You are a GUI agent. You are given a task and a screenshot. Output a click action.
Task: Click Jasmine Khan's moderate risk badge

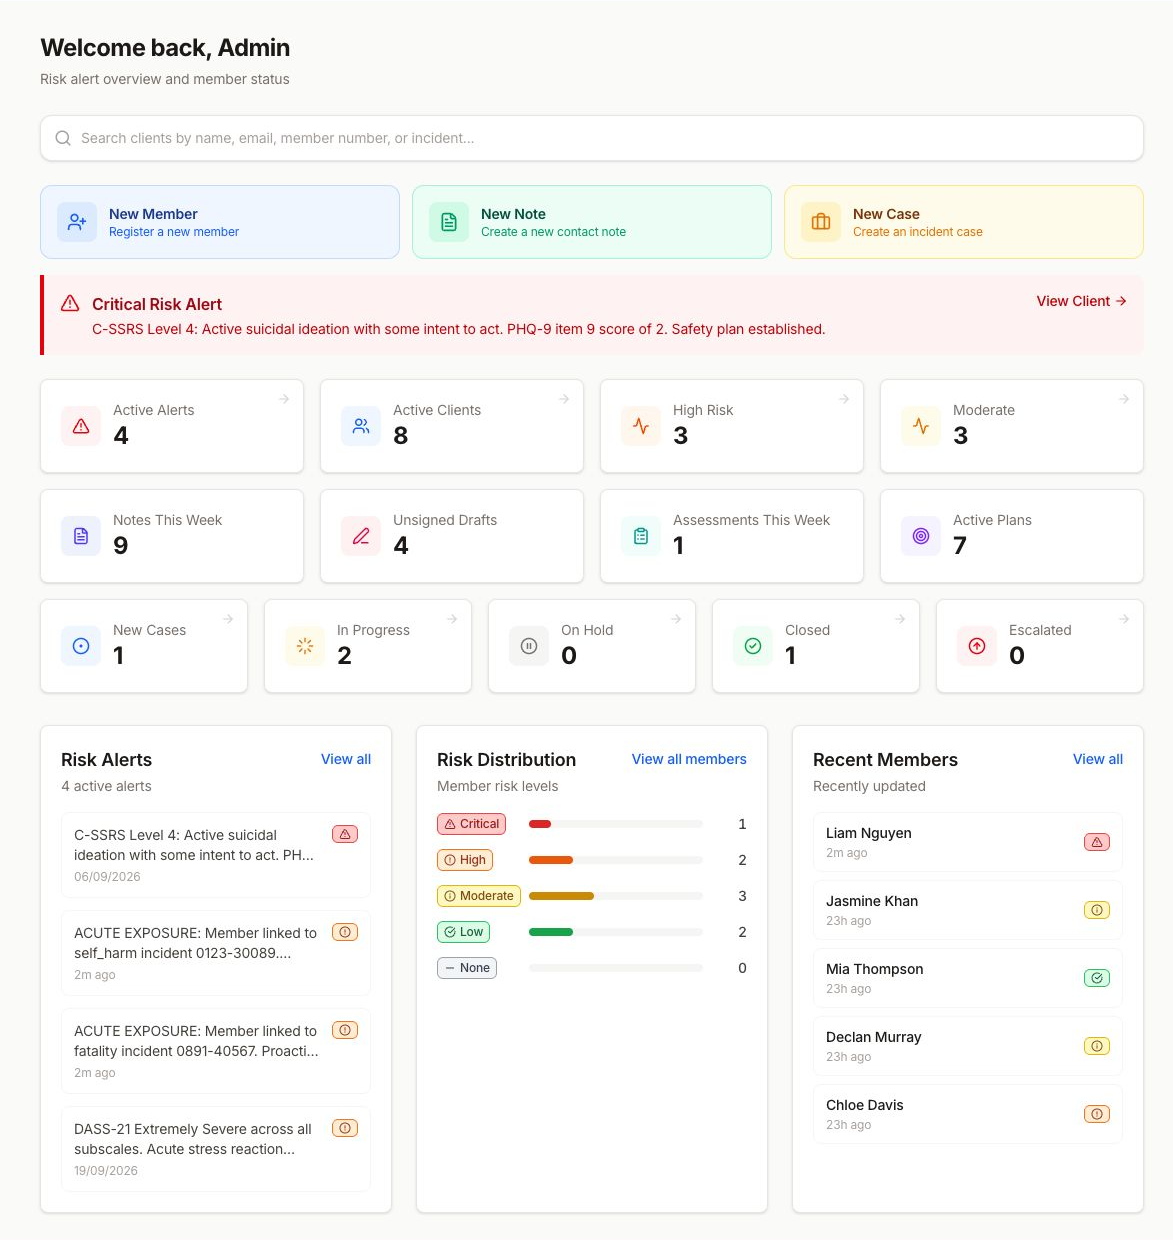(1097, 910)
